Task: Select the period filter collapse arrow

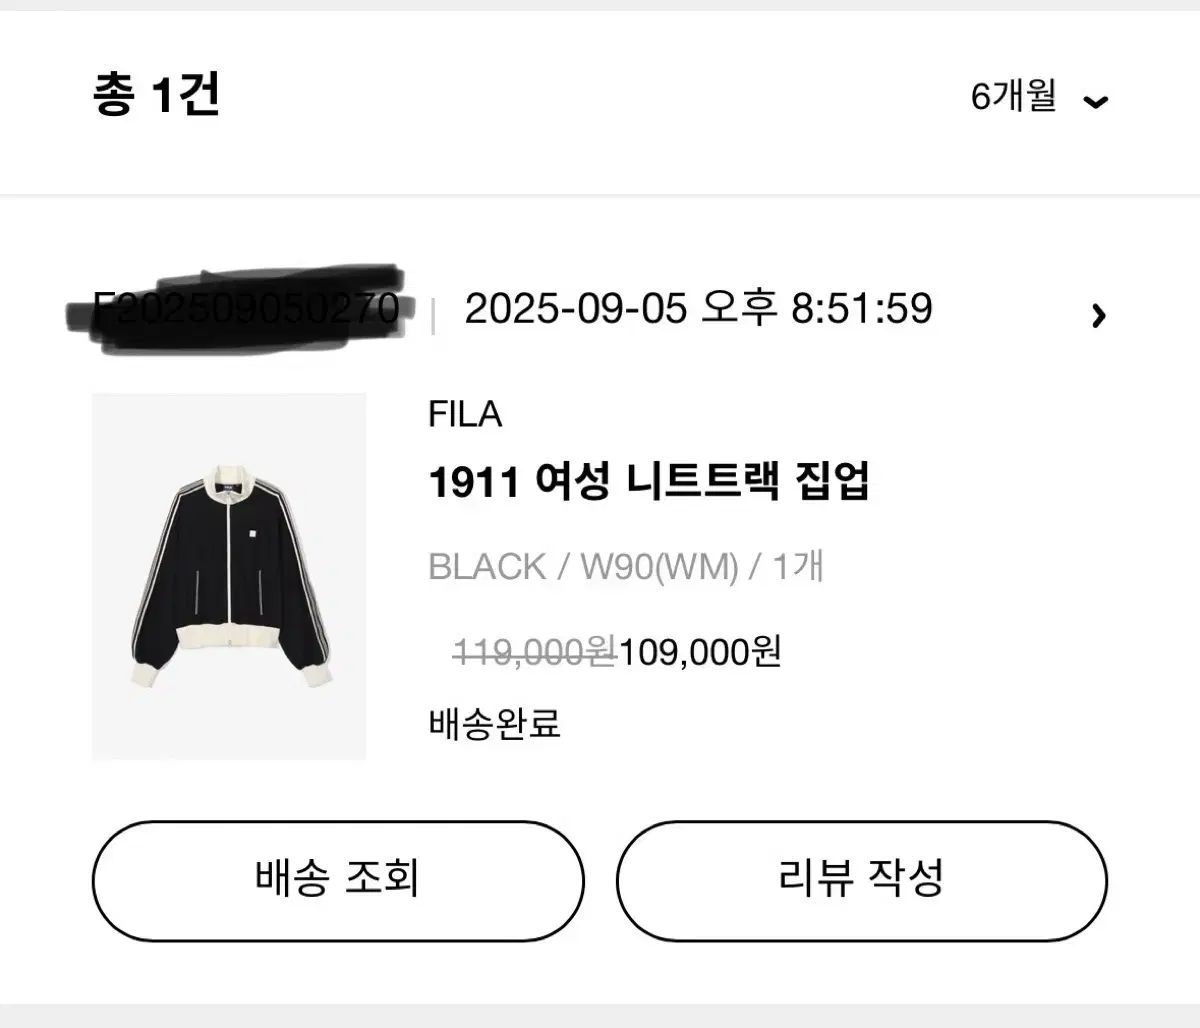Action: 1096,100
